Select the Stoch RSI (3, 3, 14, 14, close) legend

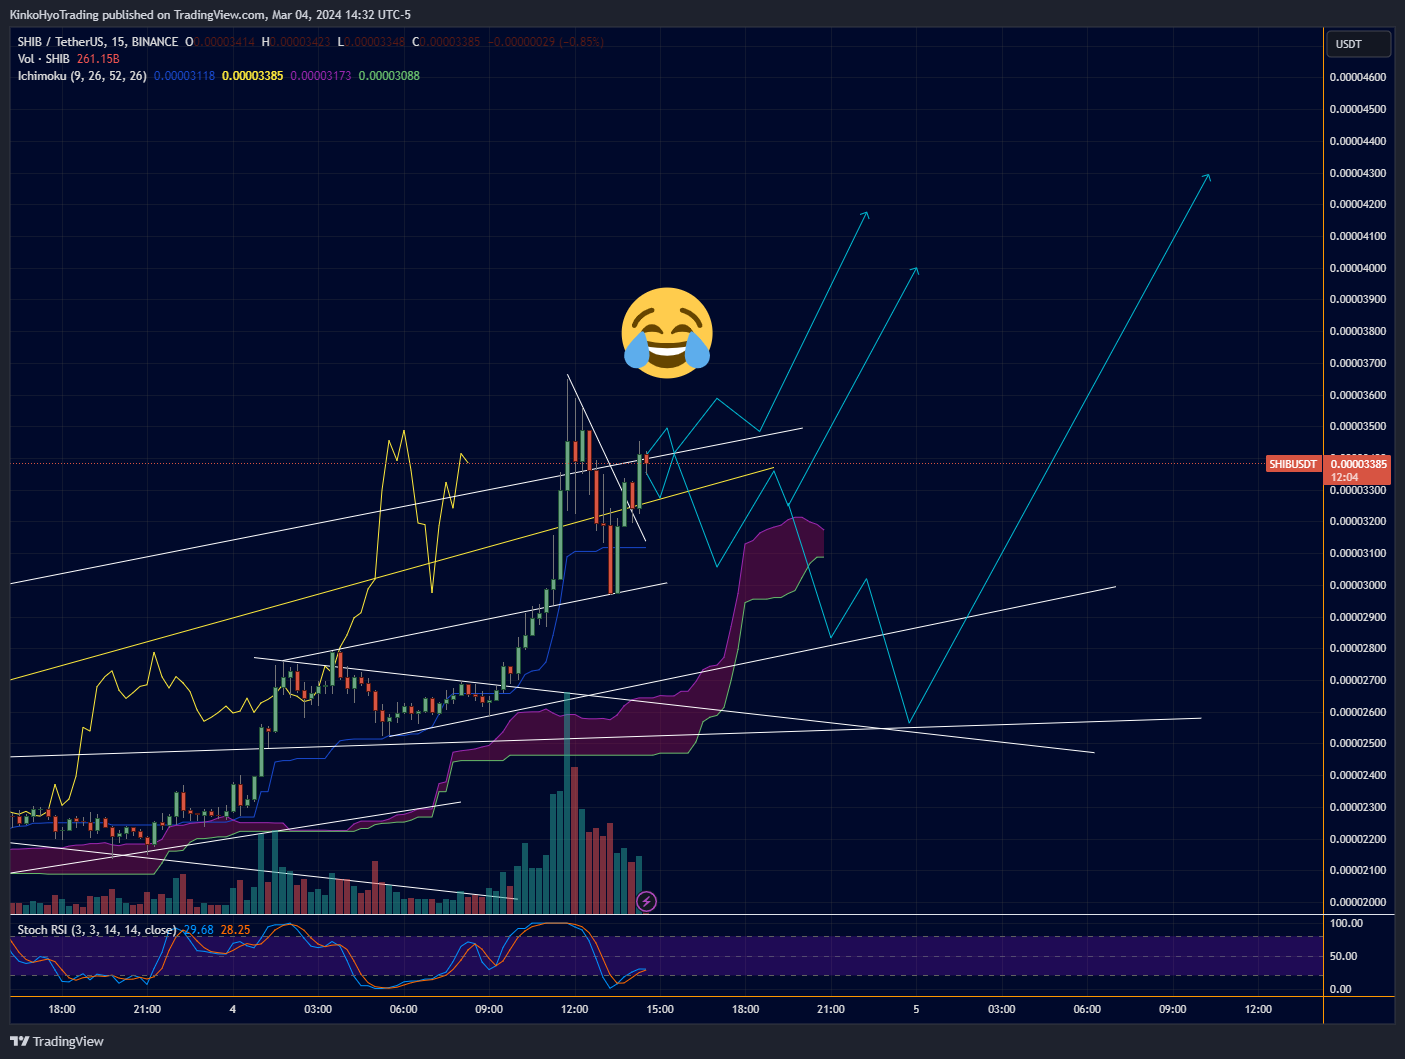[97, 930]
